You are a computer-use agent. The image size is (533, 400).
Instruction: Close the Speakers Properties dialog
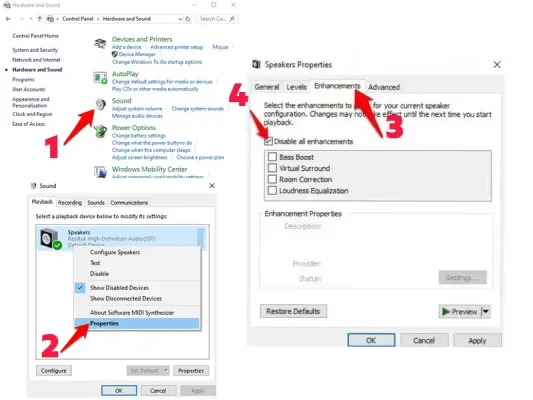coord(497,65)
